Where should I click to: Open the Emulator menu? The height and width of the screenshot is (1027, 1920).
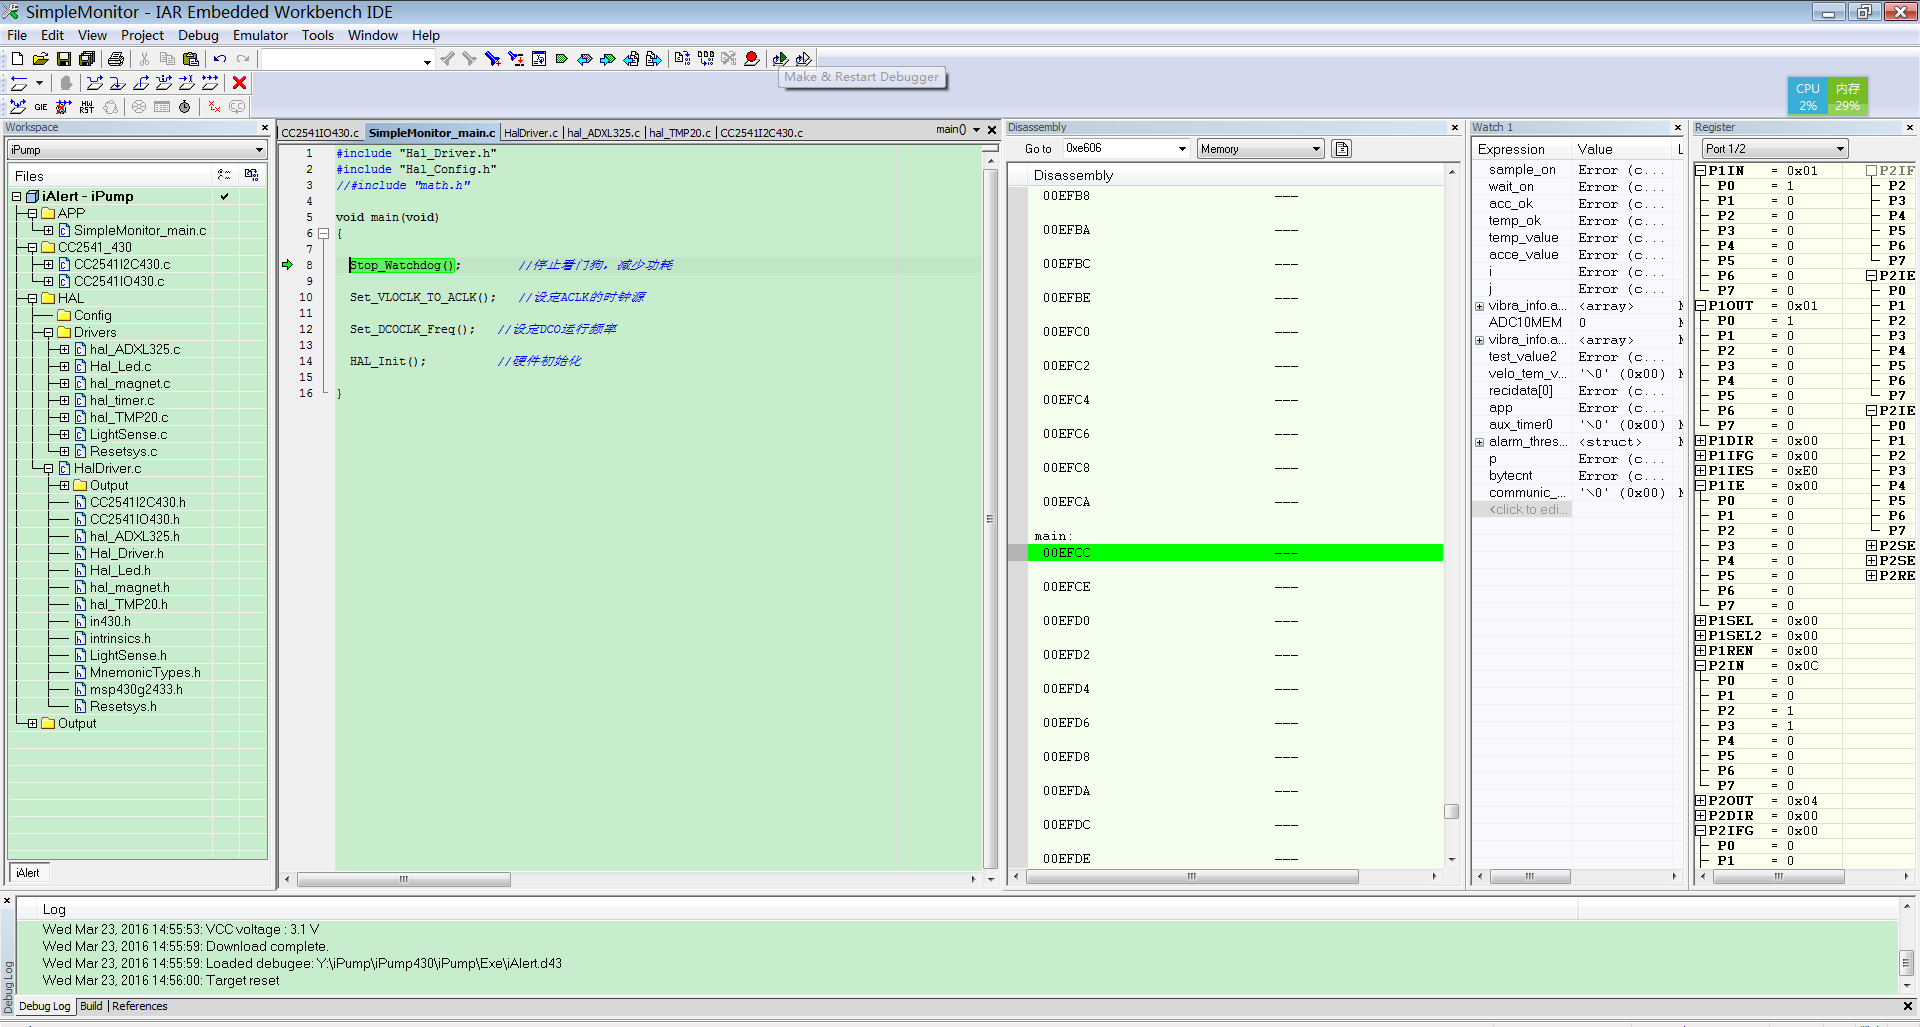[x=260, y=35]
